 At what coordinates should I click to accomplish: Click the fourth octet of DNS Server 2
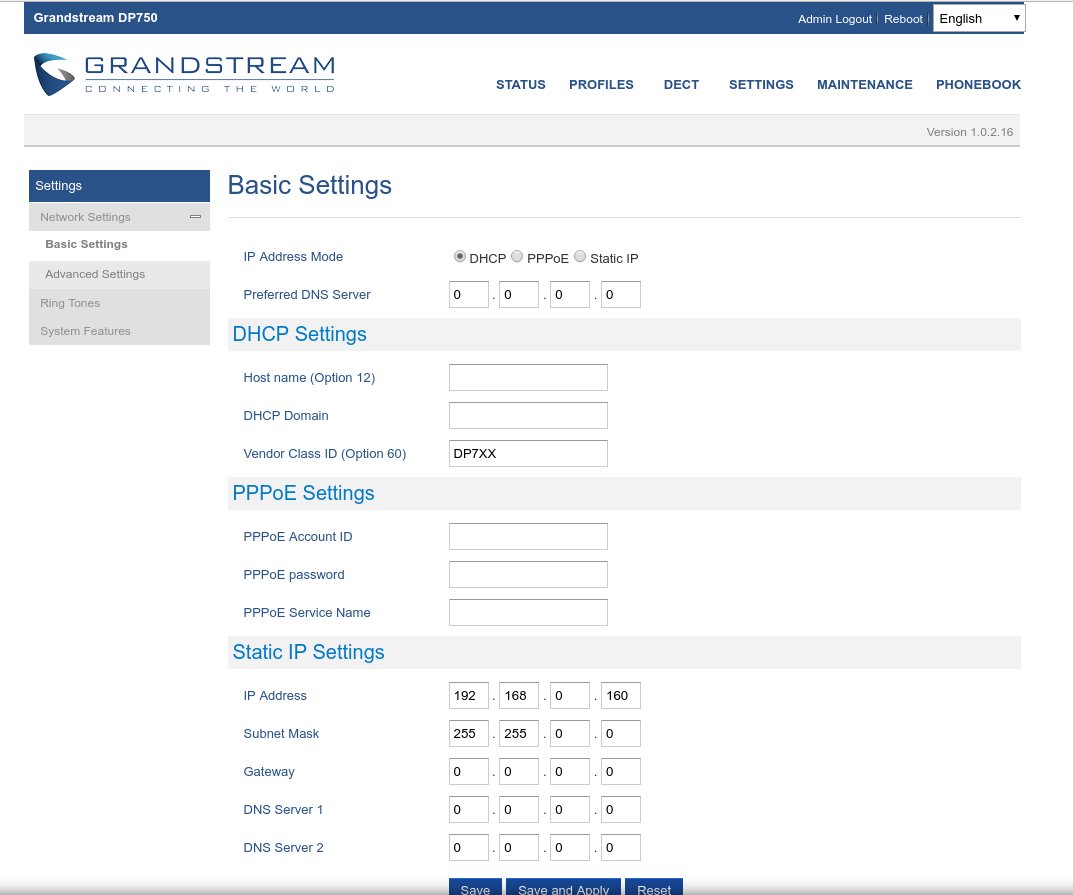tap(621, 847)
